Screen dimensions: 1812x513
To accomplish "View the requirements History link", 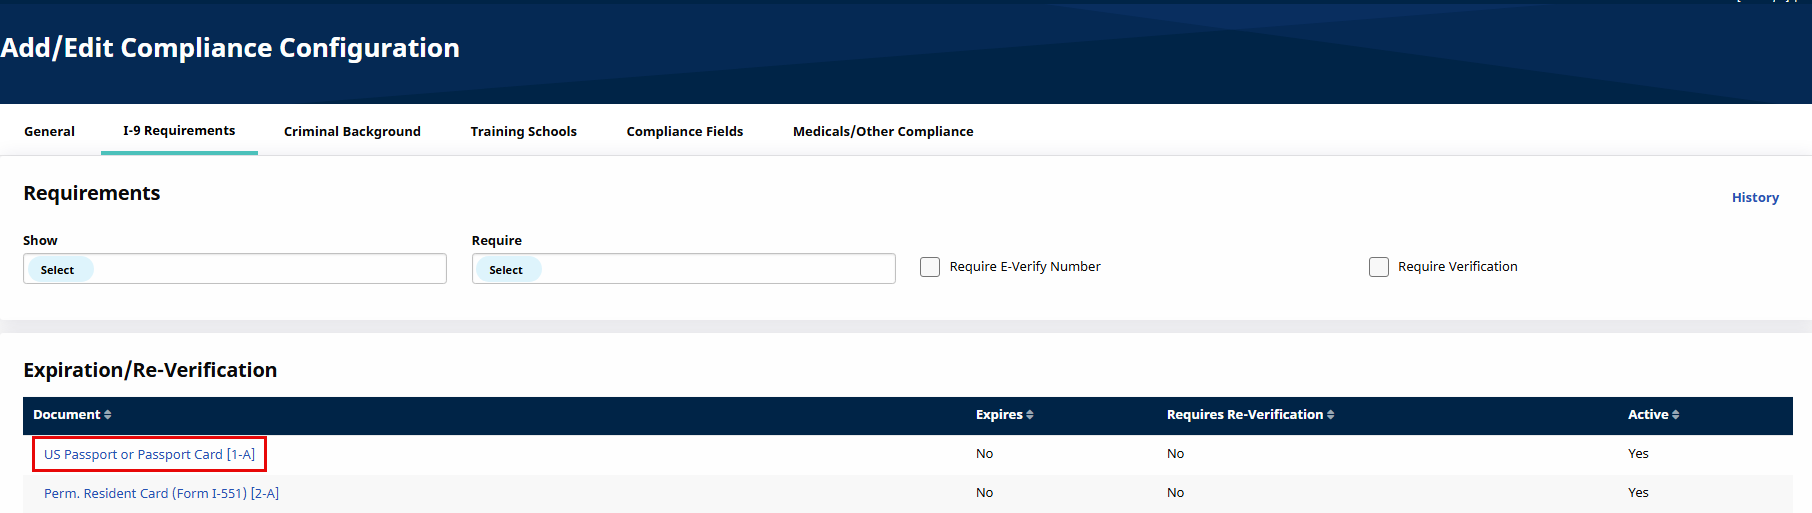I will click(x=1755, y=198).
